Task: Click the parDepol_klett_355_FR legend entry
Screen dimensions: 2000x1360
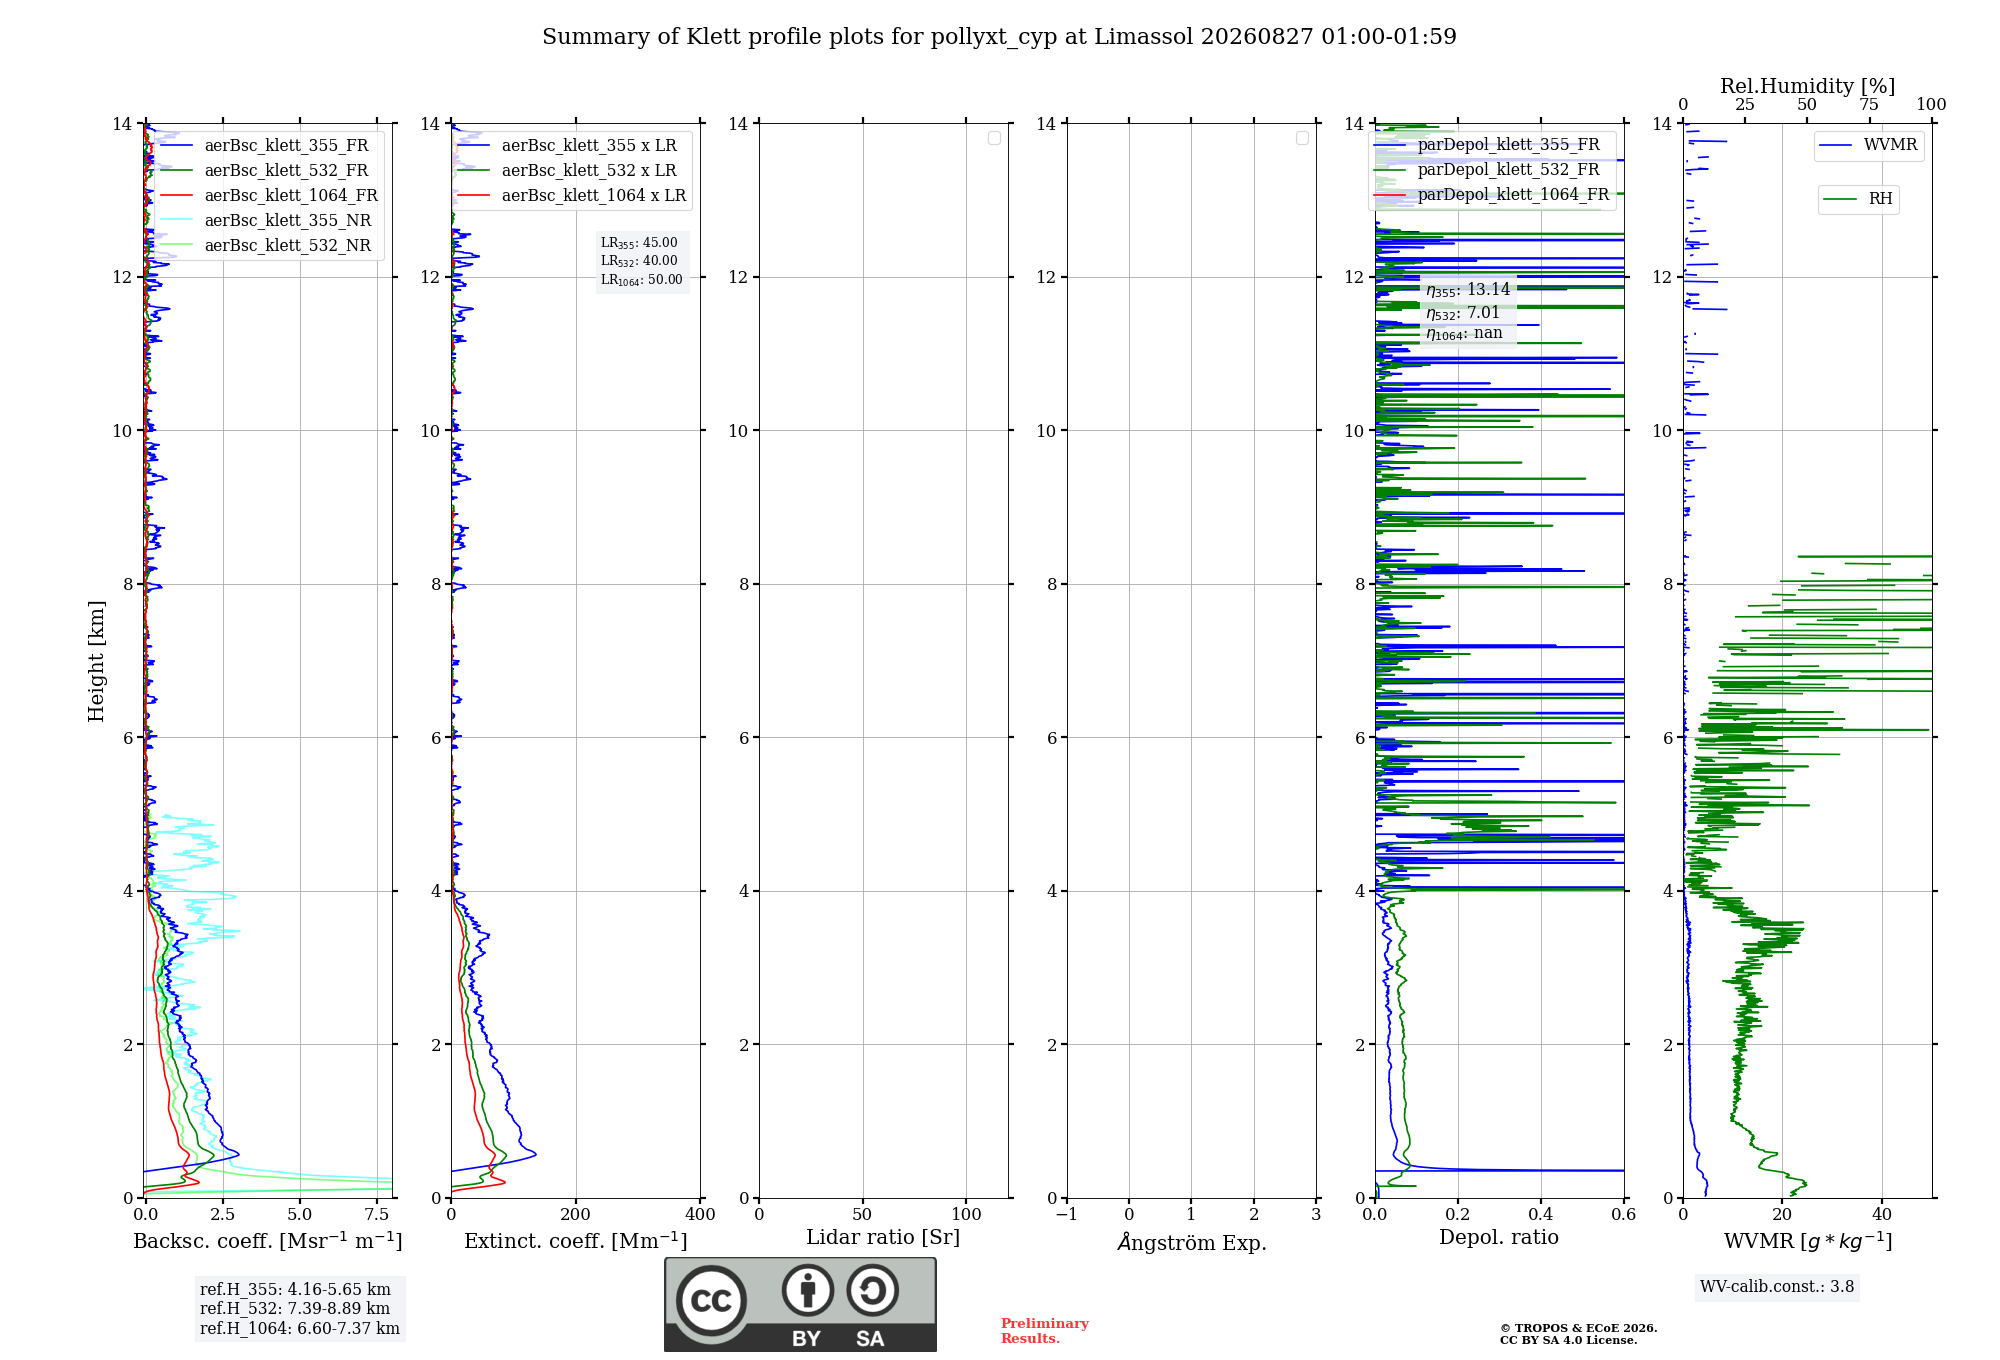Action: click(x=1487, y=145)
